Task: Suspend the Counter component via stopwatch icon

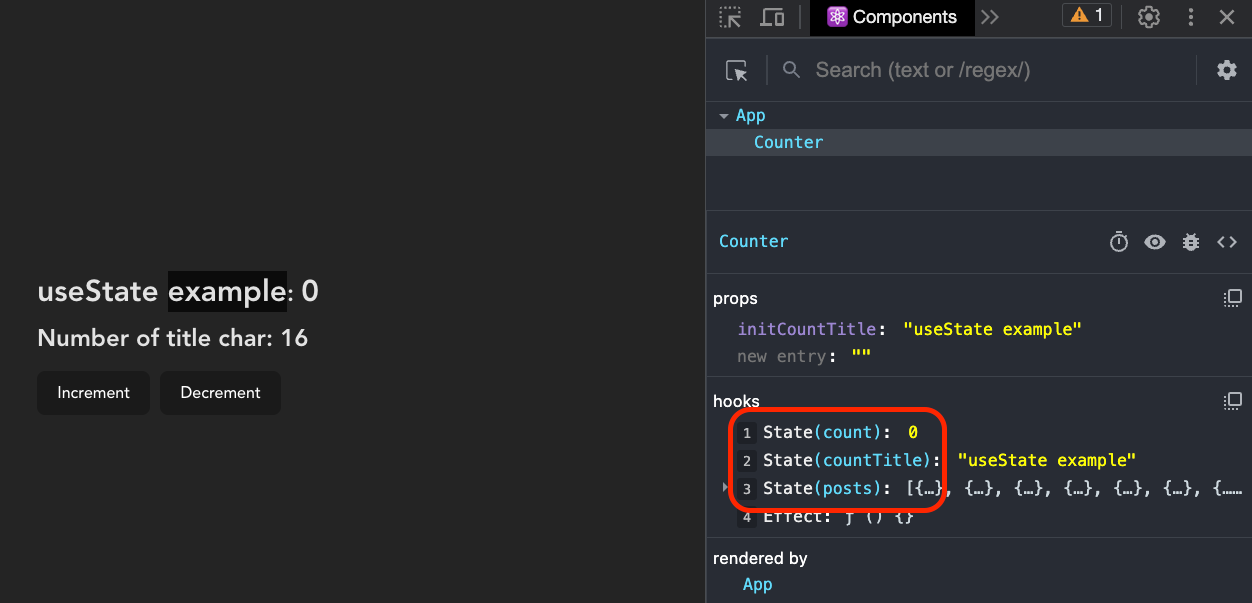Action: [1119, 241]
